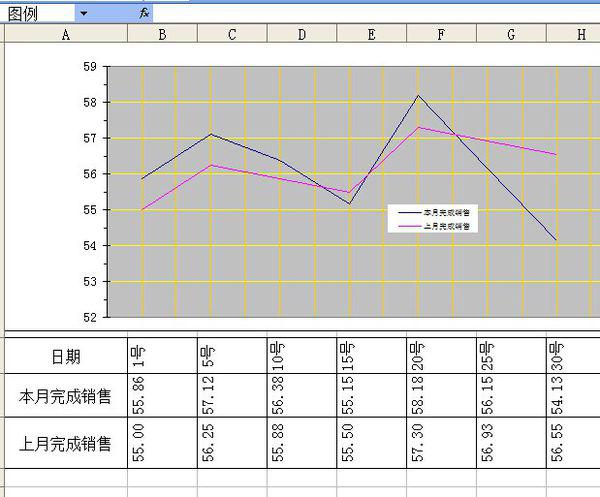600x497 pixels.
Task: Select column E header
Action: tap(371, 35)
